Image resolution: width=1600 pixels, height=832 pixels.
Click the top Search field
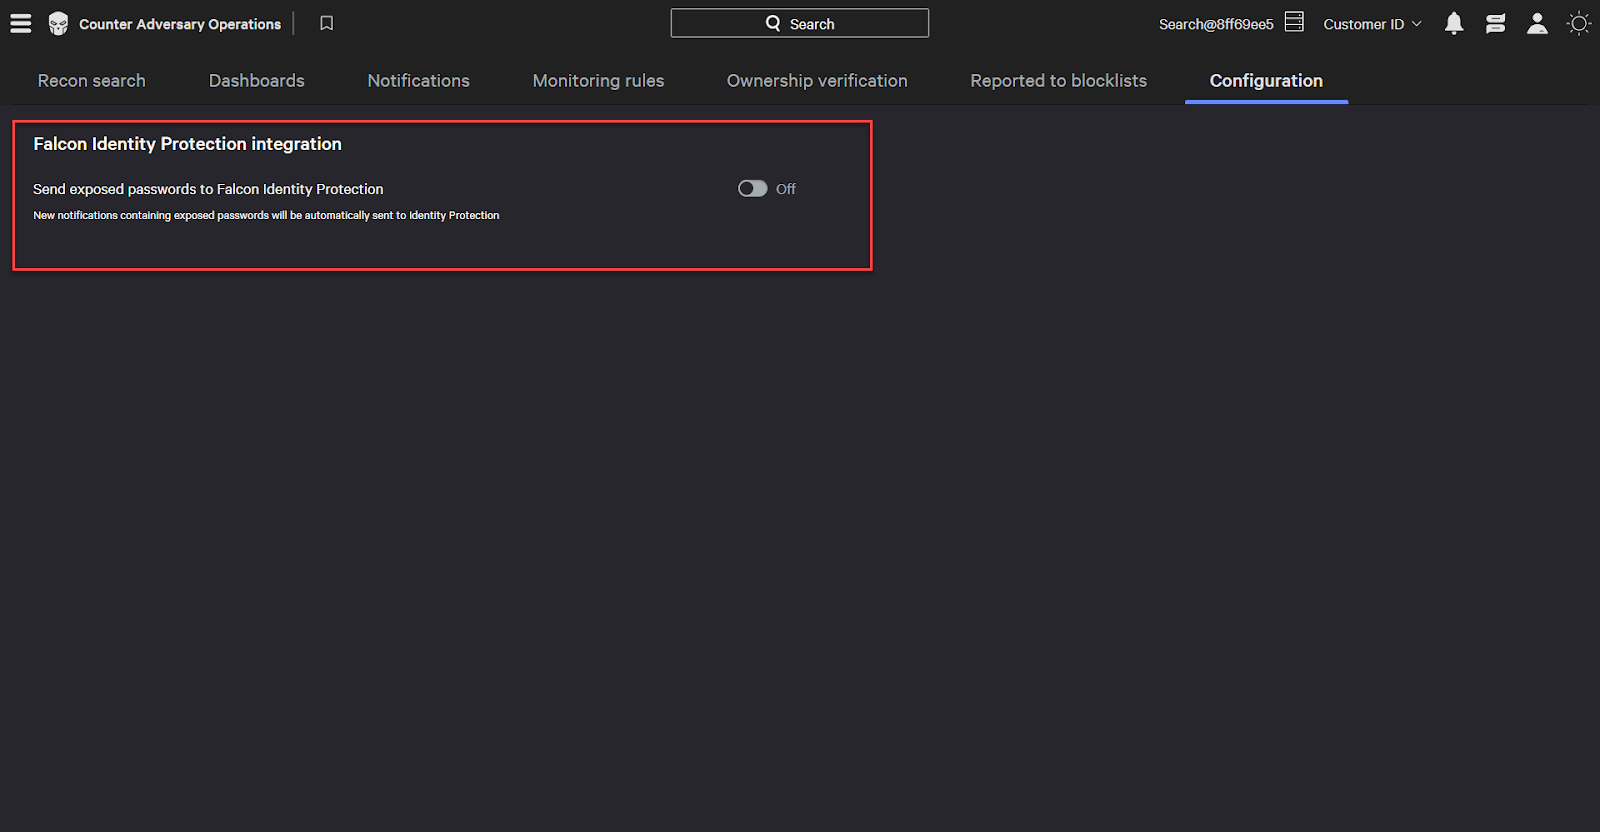[x=800, y=23]
